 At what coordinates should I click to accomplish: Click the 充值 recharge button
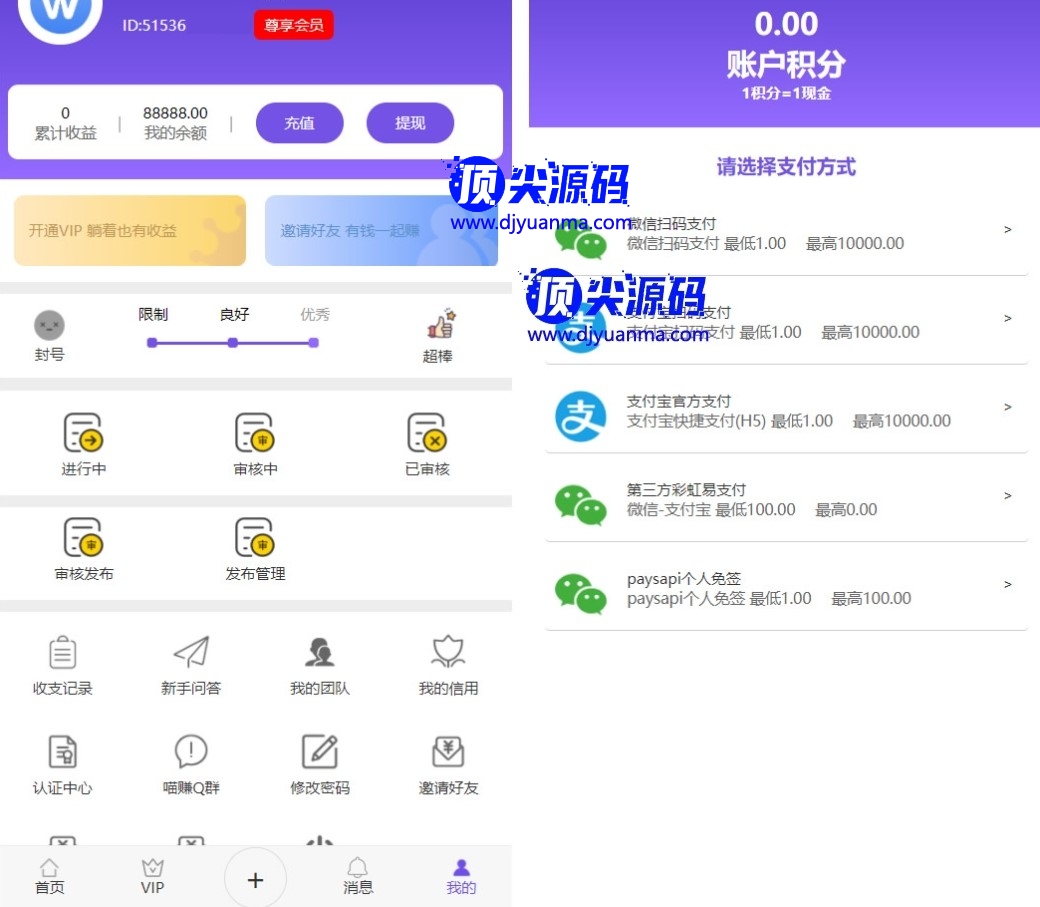coord(299,123)
